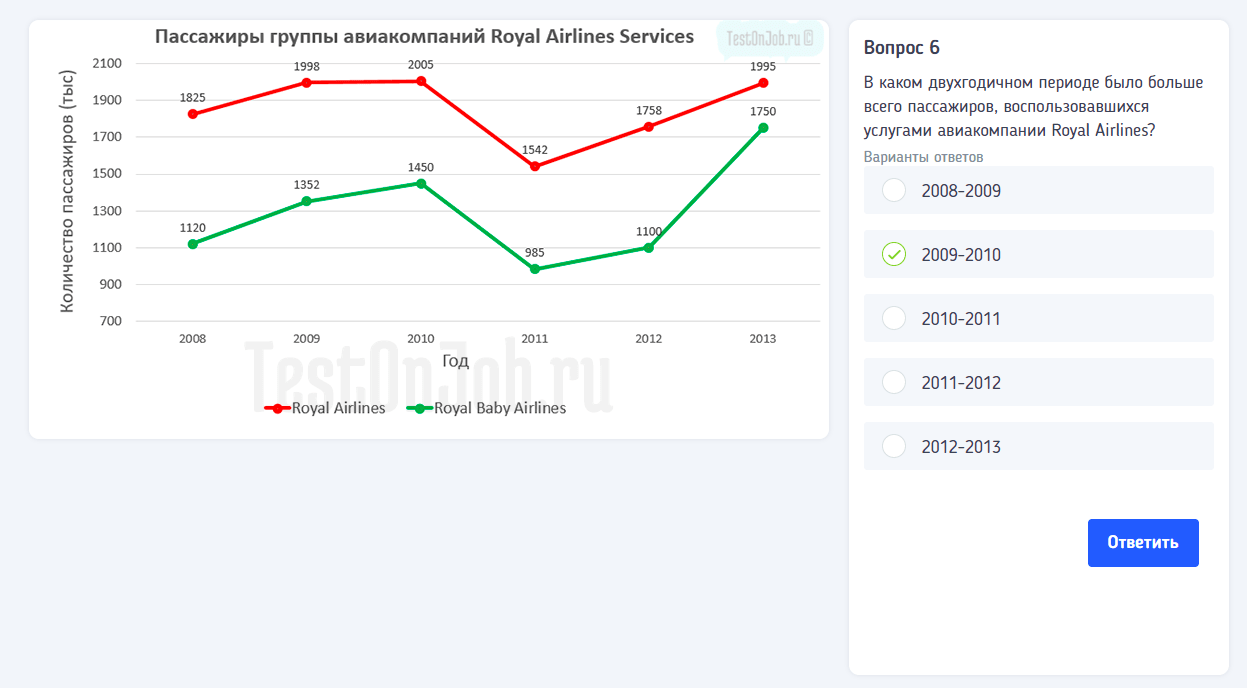Click the green 2011 data point 985
Screen dimensions: 1247x688
tap(535, 269)
